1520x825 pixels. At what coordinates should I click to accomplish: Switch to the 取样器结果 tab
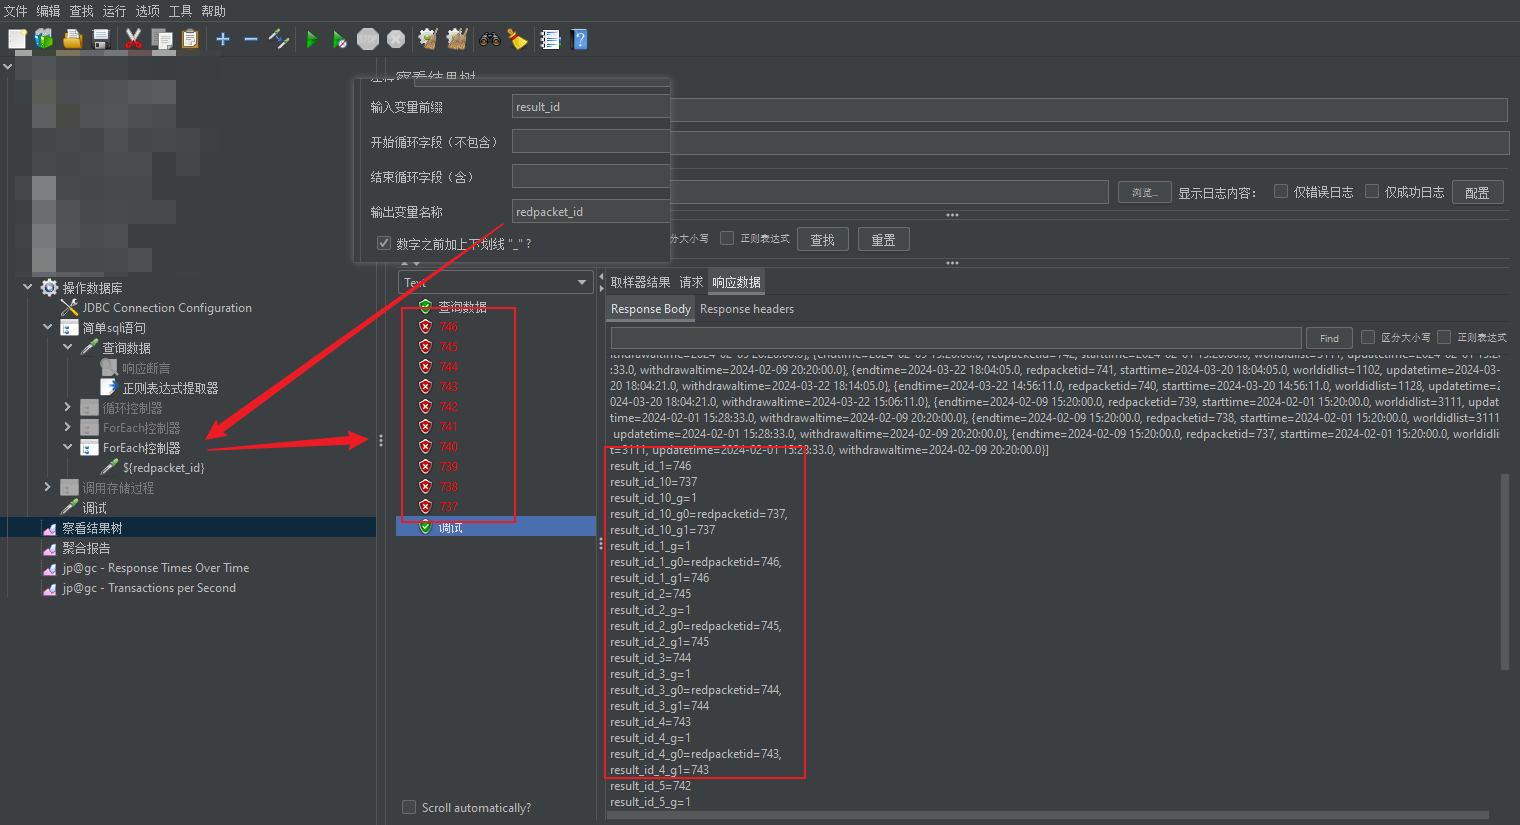640,282
